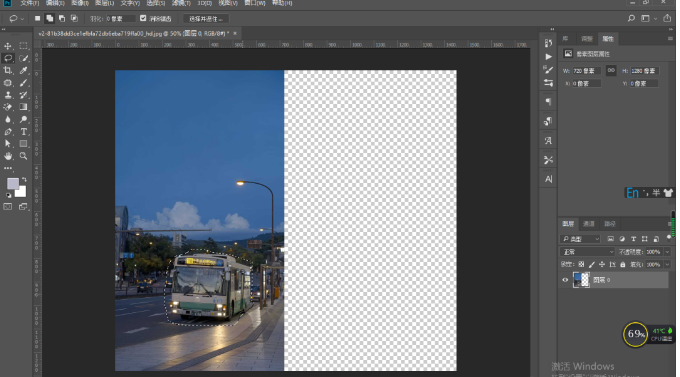Viewport: 680px width, 377px height.
Task: Select the Crop tool
Action: 8,70
